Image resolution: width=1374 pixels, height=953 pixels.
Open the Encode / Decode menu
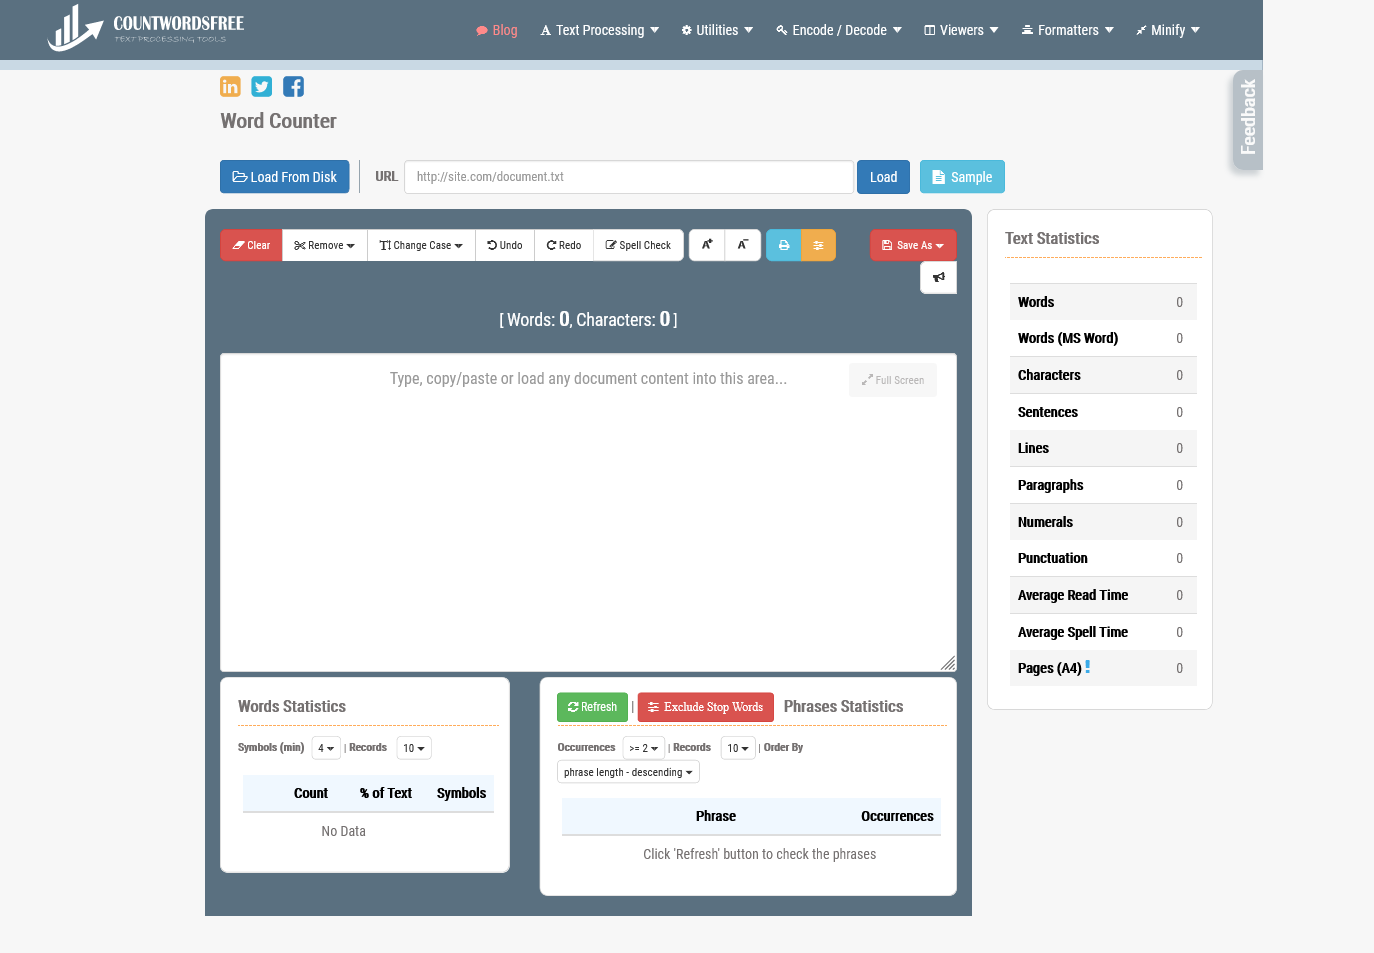[839, 30]
